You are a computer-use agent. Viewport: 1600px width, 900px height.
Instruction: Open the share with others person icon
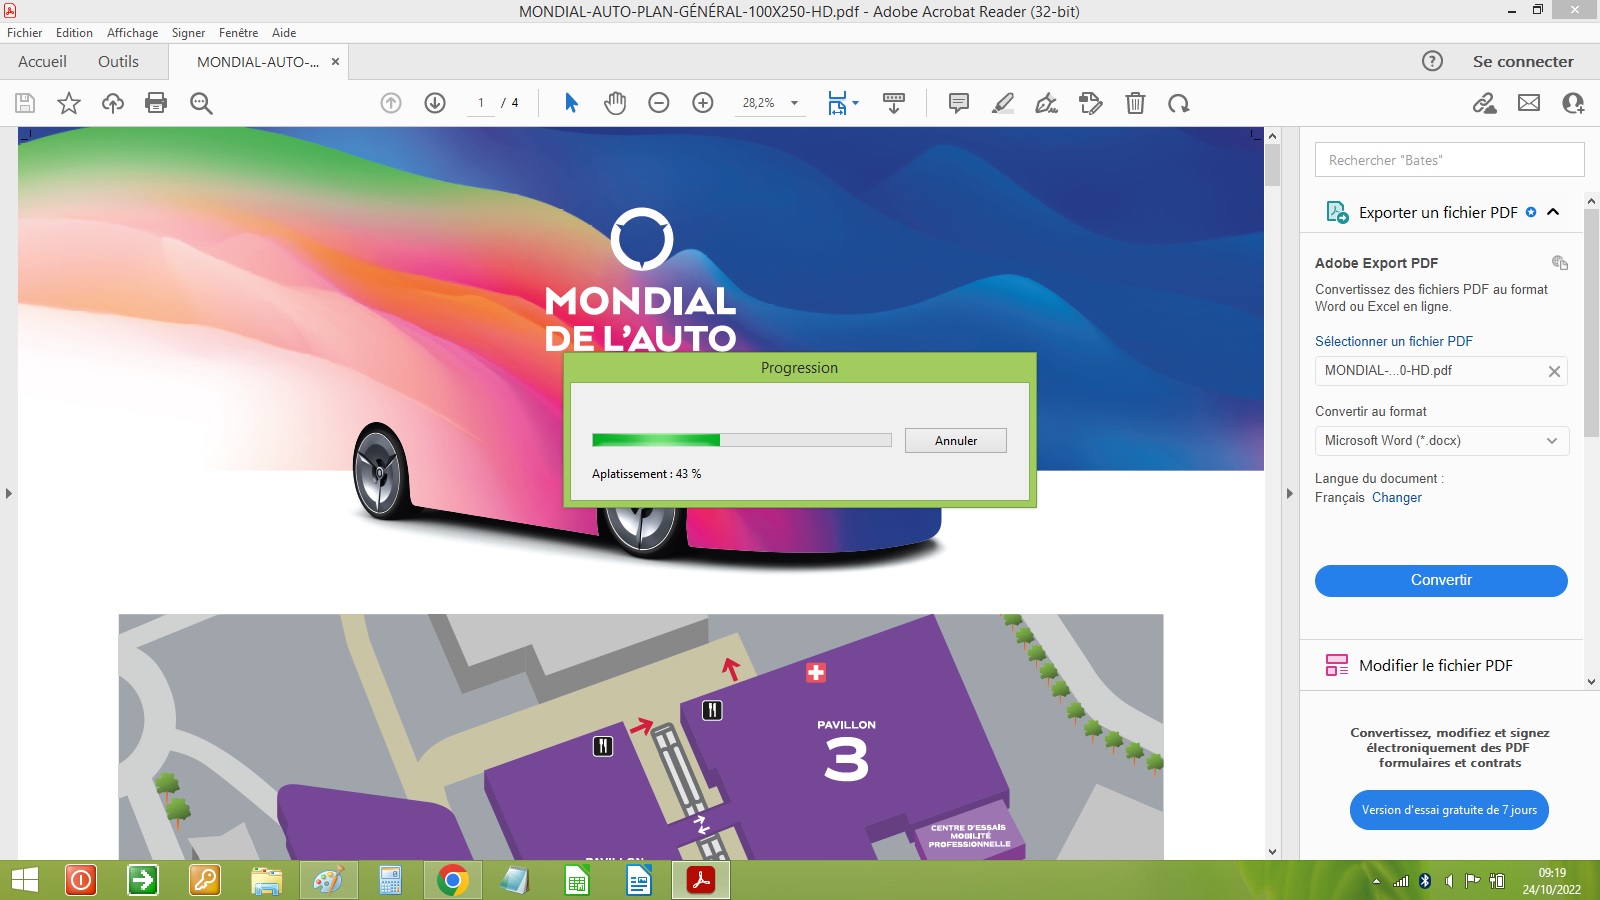click(x=1573, y=103)
